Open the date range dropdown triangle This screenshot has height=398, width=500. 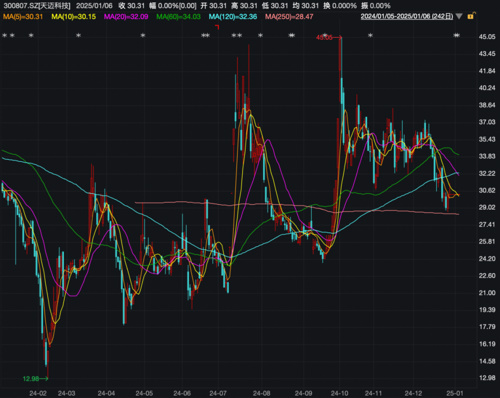click(459, 16)
